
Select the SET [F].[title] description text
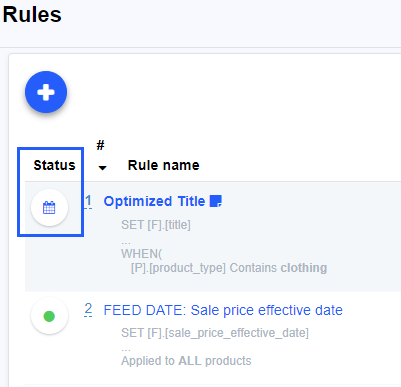156,225
